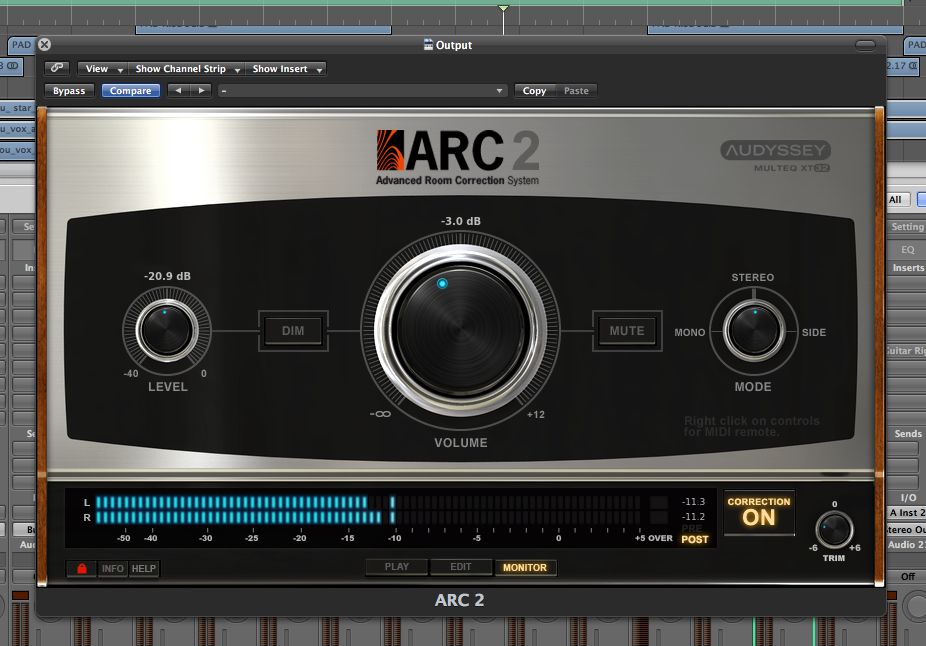Open the HELP panel
Image resolution: width=926 pixels, height=646 pixels.
tap(144, 568)
